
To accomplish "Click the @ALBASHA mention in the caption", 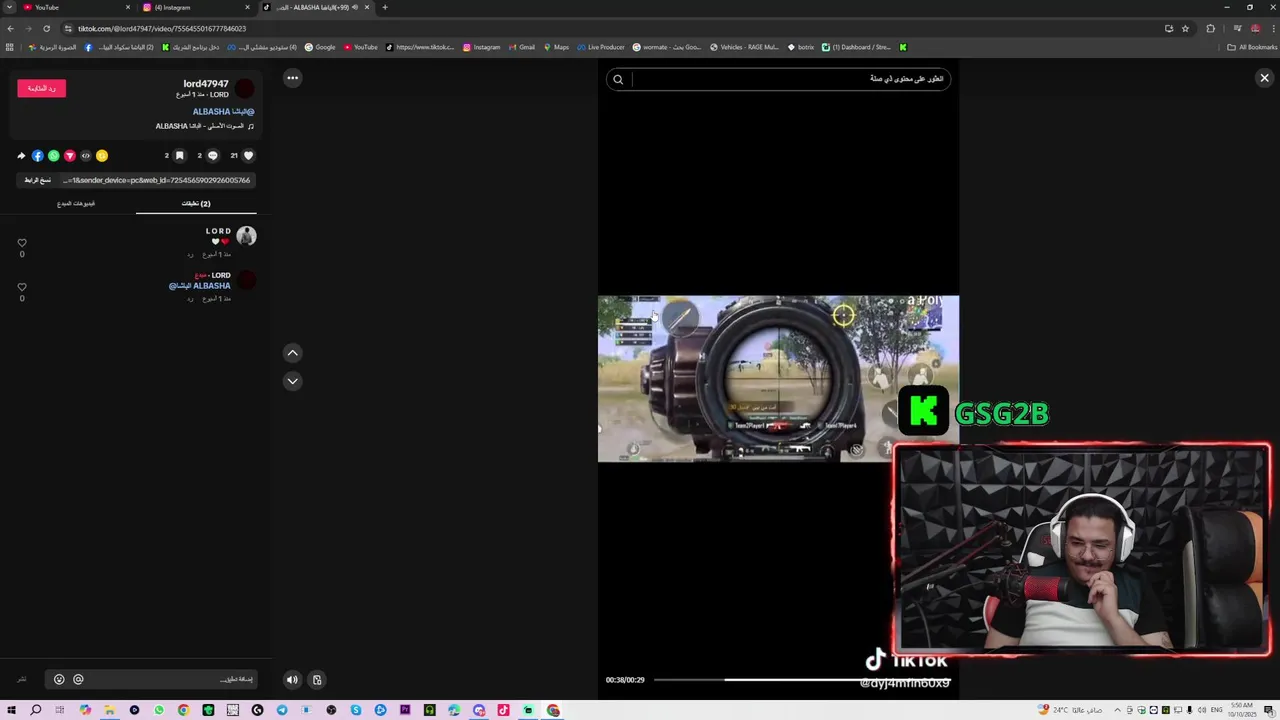I will click(x=223, y=112).
